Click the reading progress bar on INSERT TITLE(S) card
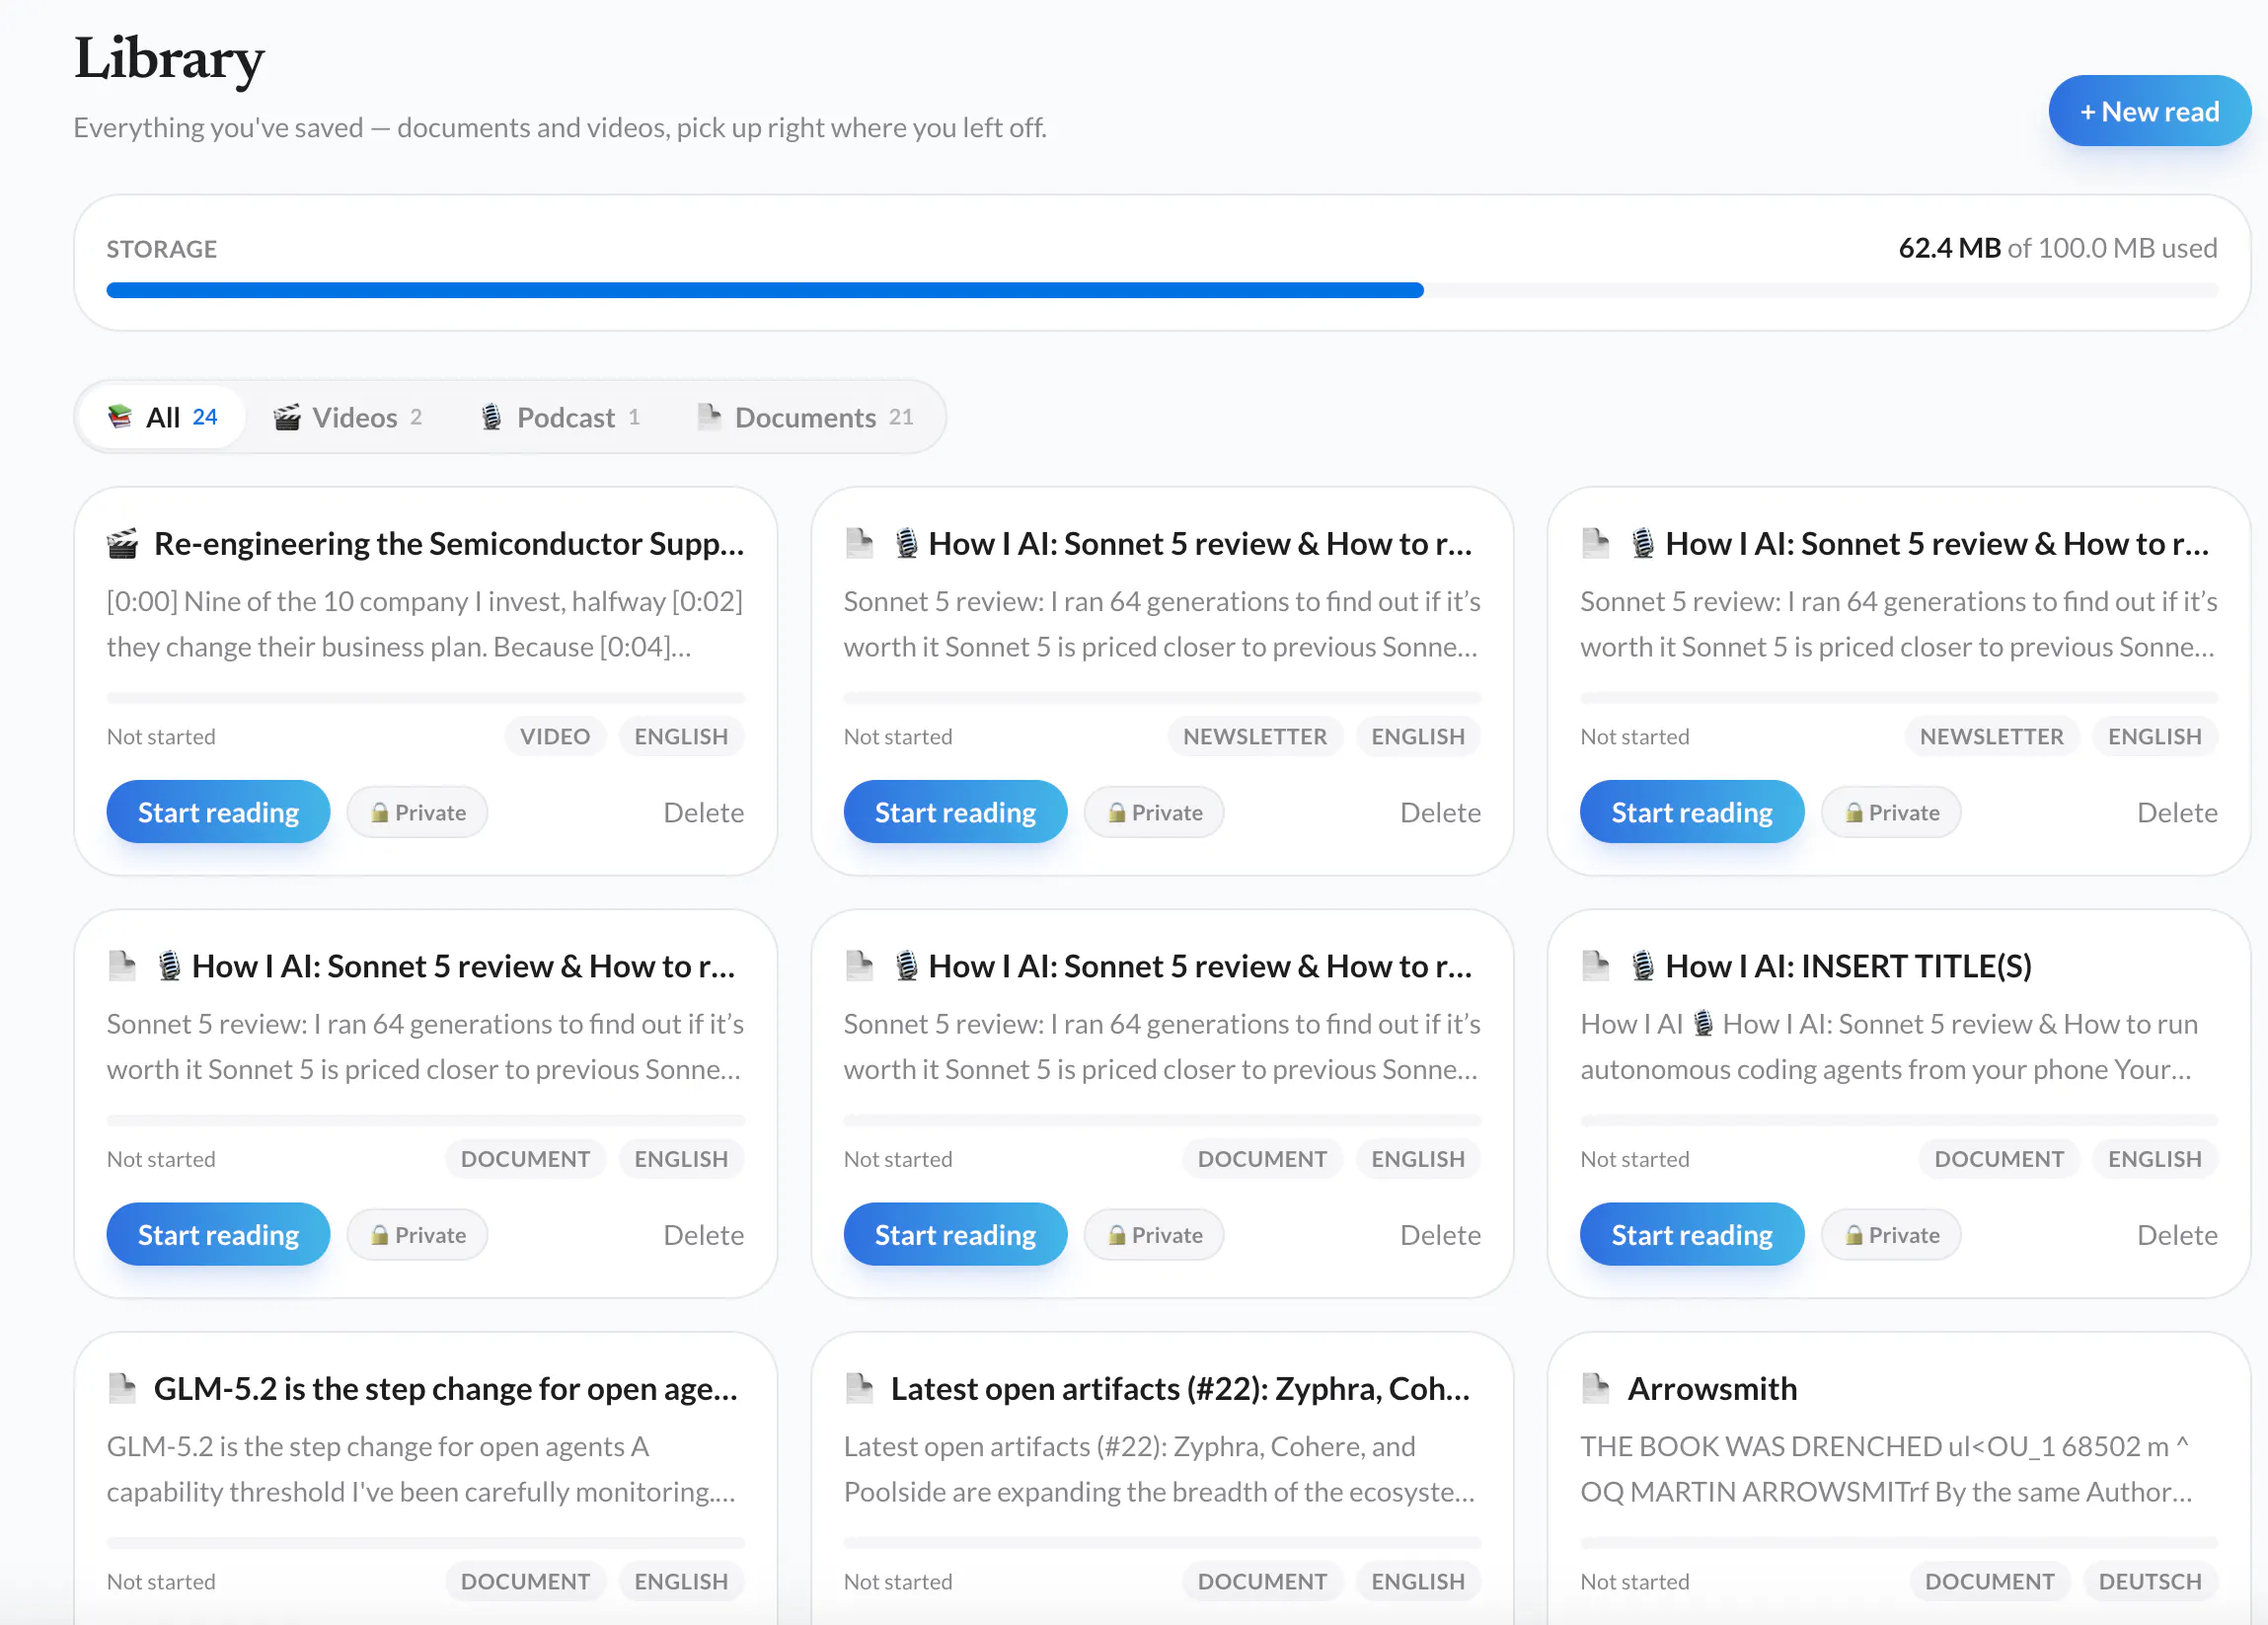This screenshot has width=2268, height=1625. (x=1899, y=1119)
